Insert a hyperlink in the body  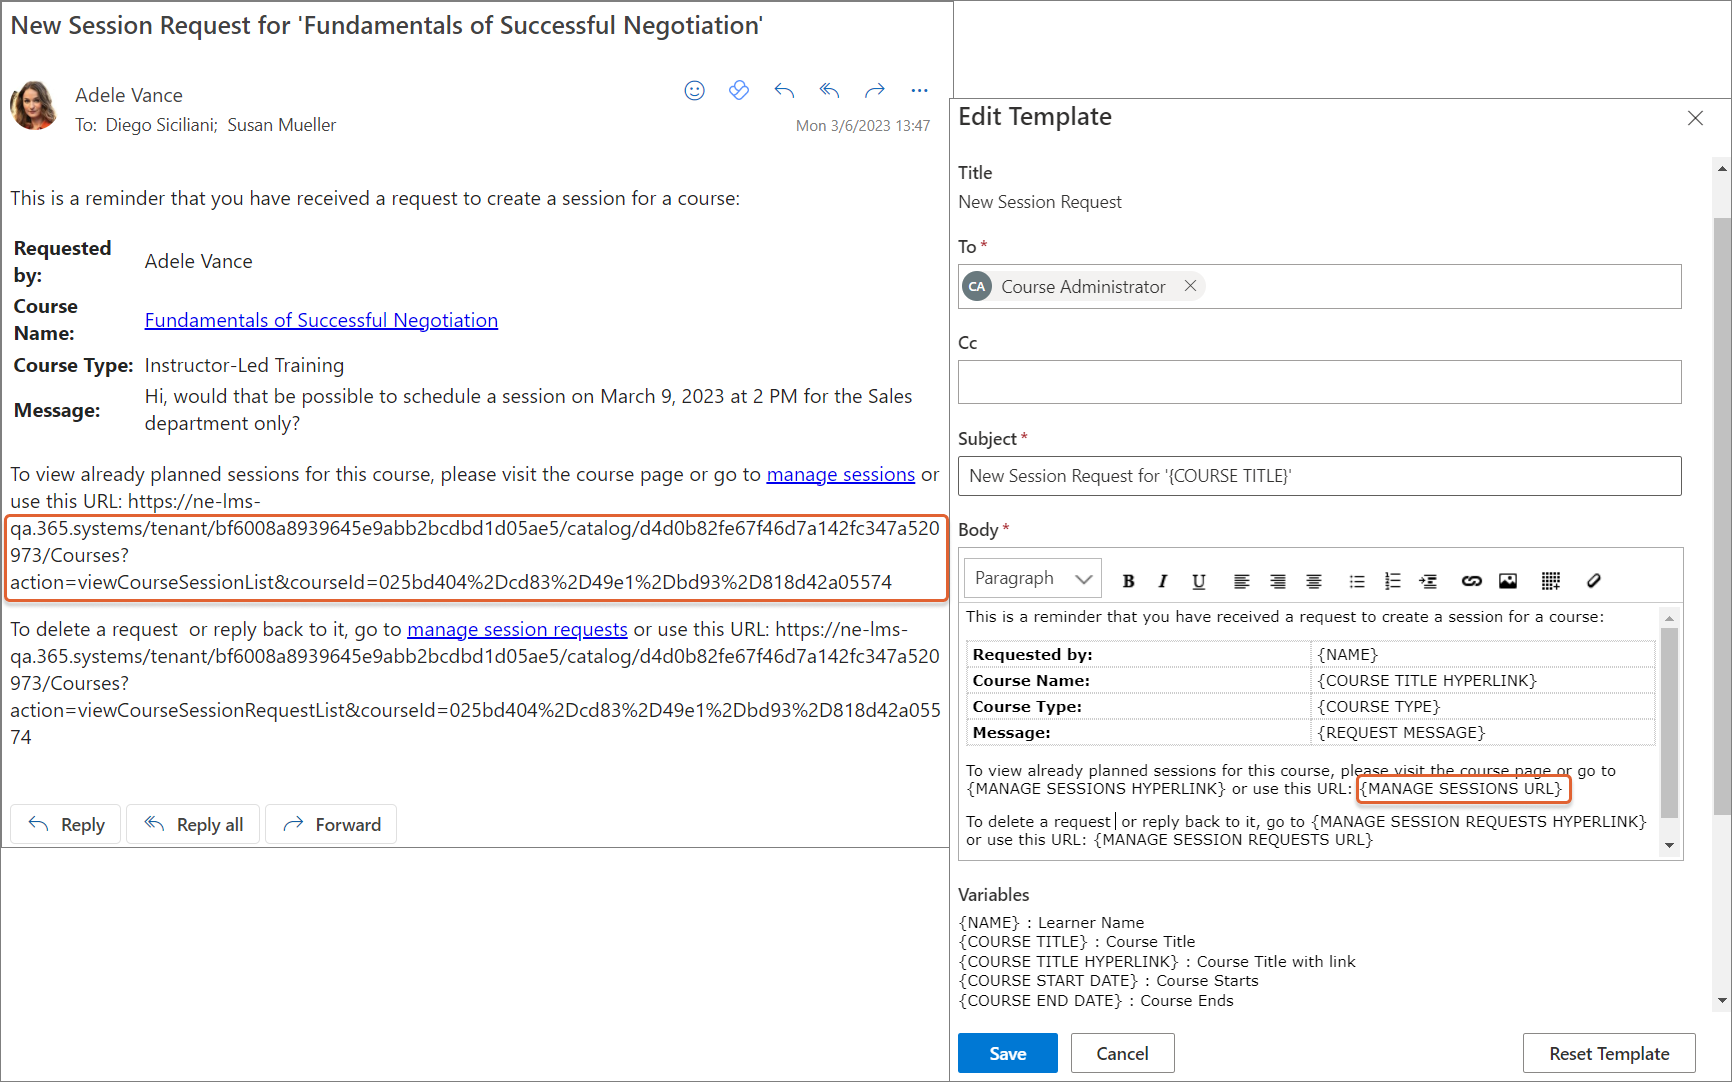1471,581
